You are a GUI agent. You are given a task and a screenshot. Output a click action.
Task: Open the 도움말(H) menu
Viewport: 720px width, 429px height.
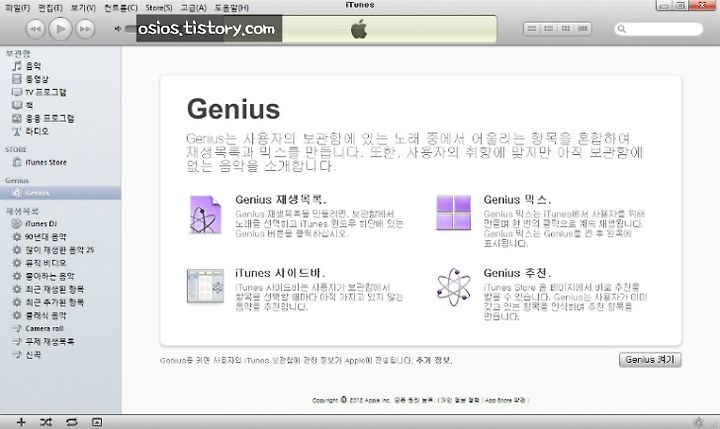231,8
